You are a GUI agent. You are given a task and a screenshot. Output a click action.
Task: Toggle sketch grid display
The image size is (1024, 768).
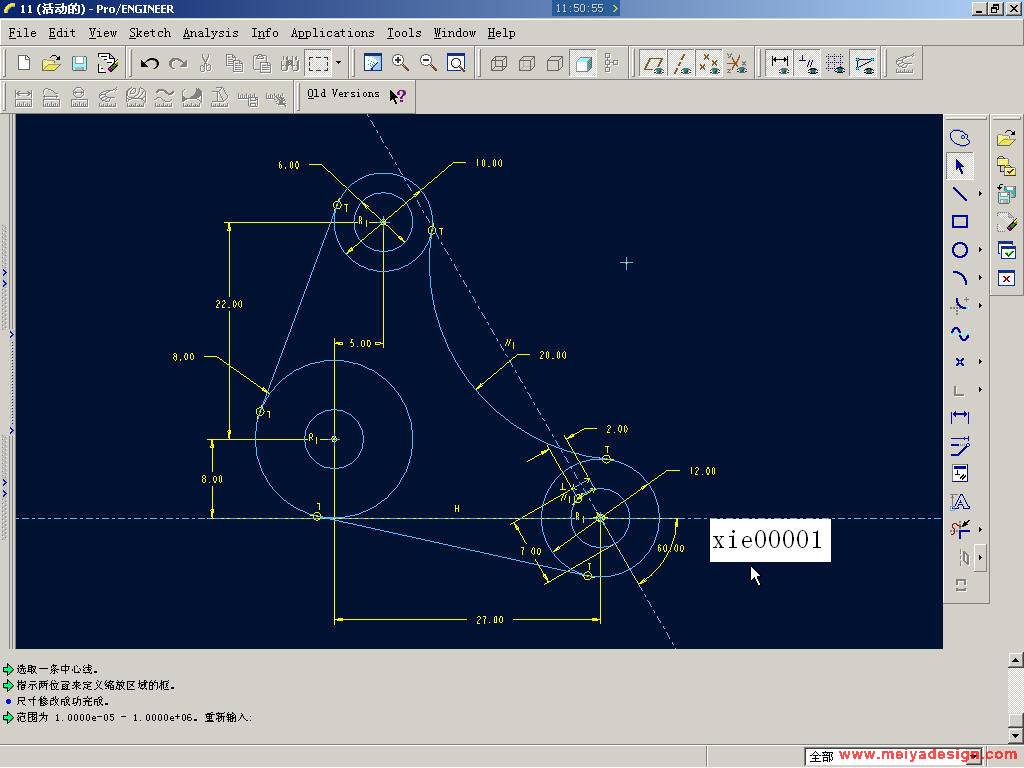pos(836,63)
